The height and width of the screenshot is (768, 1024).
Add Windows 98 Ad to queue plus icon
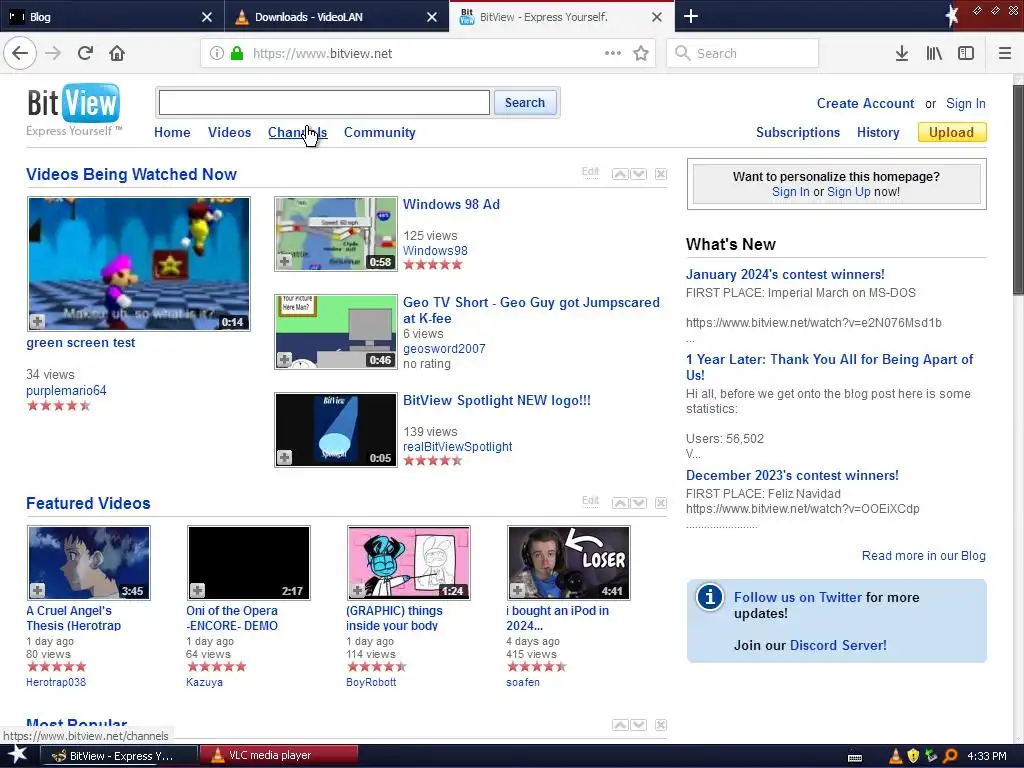pyautogui.click(x=284, y=261)
